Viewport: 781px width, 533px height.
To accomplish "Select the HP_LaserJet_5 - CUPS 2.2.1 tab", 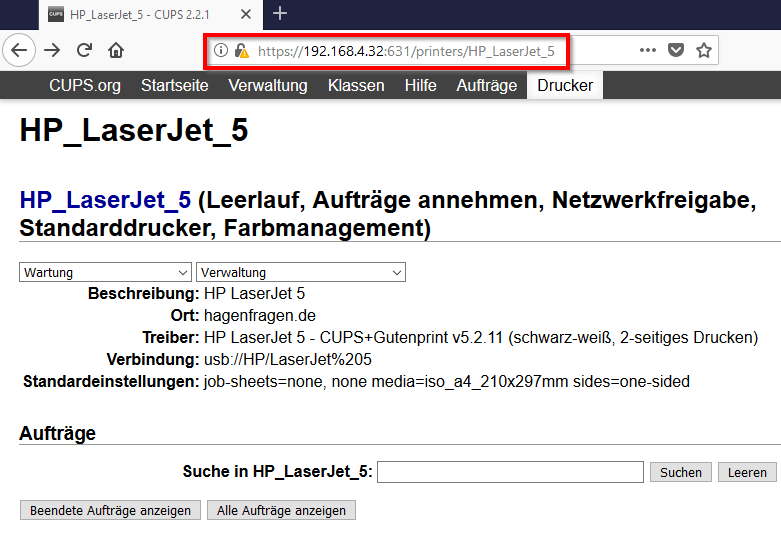I will 150,15.
